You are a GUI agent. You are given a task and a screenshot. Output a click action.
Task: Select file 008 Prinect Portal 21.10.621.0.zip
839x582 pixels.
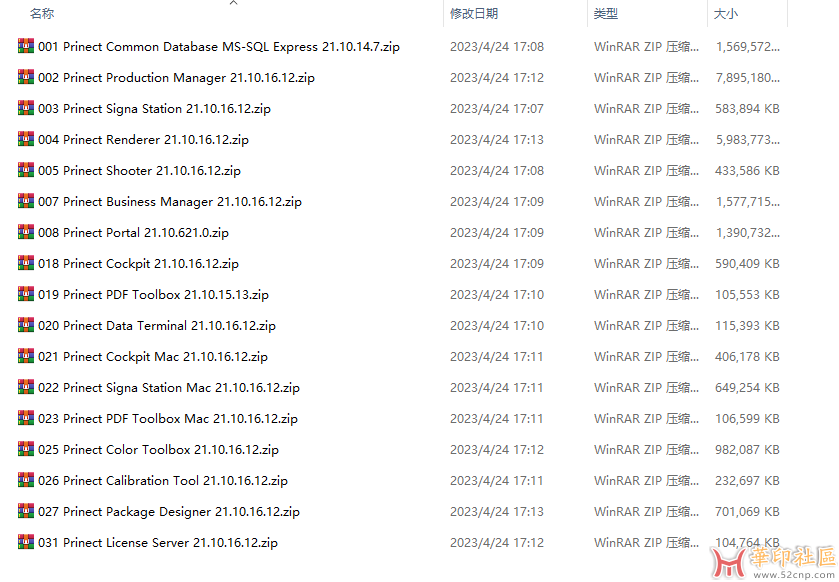tap(133, 233)
